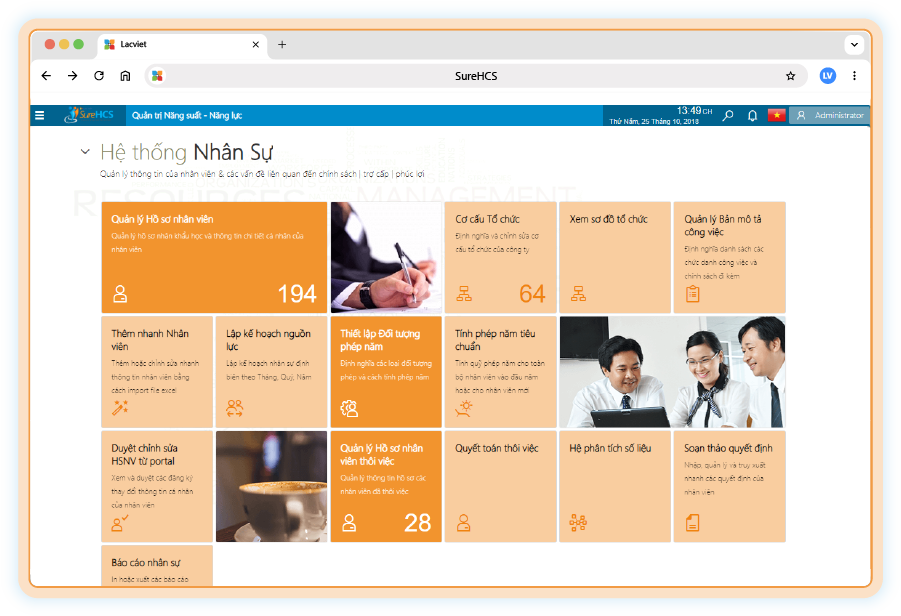Open browser three-dot menu

tap(854, 76)
